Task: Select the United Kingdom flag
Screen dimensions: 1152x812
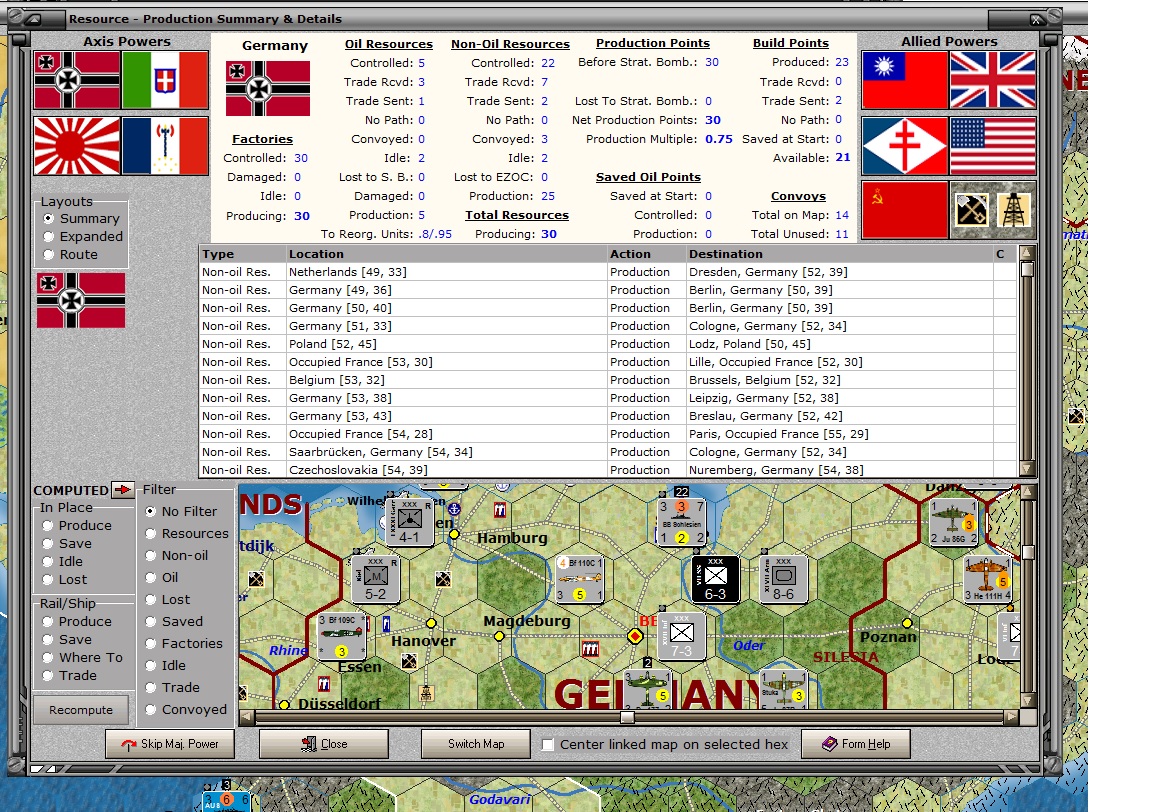Action: pos(993,80)
